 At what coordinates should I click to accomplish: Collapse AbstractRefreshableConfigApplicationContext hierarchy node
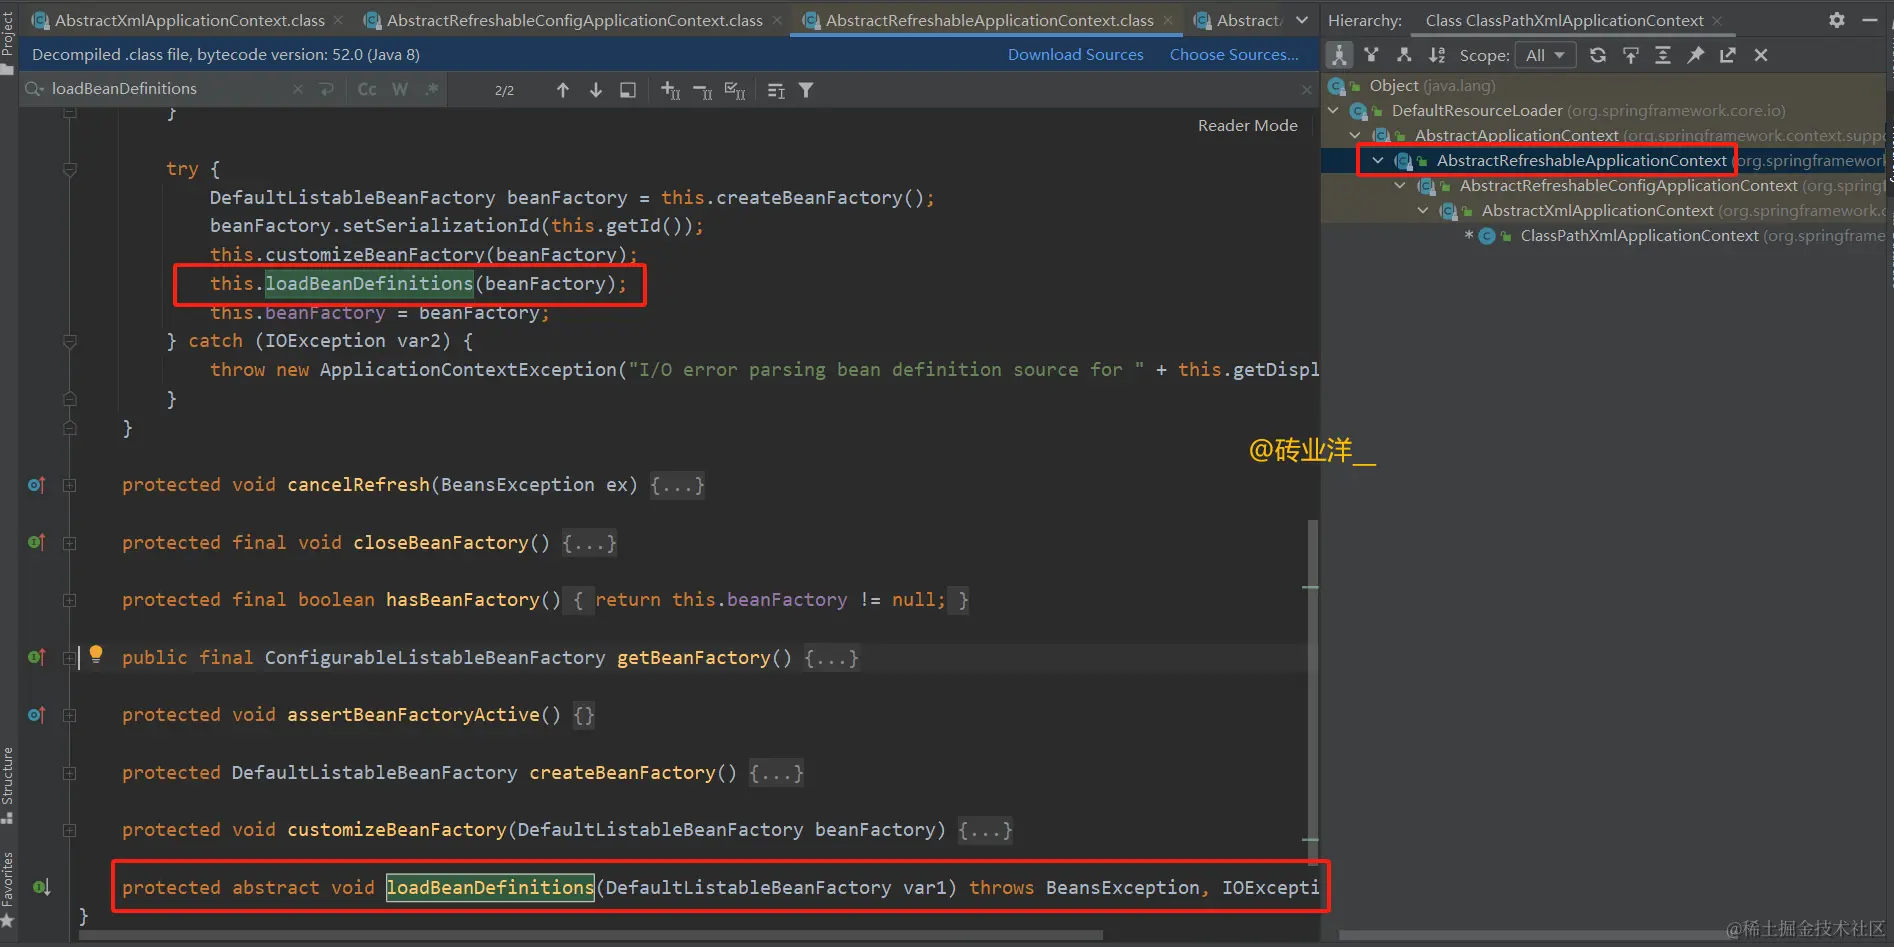(x=1400, y=185)
